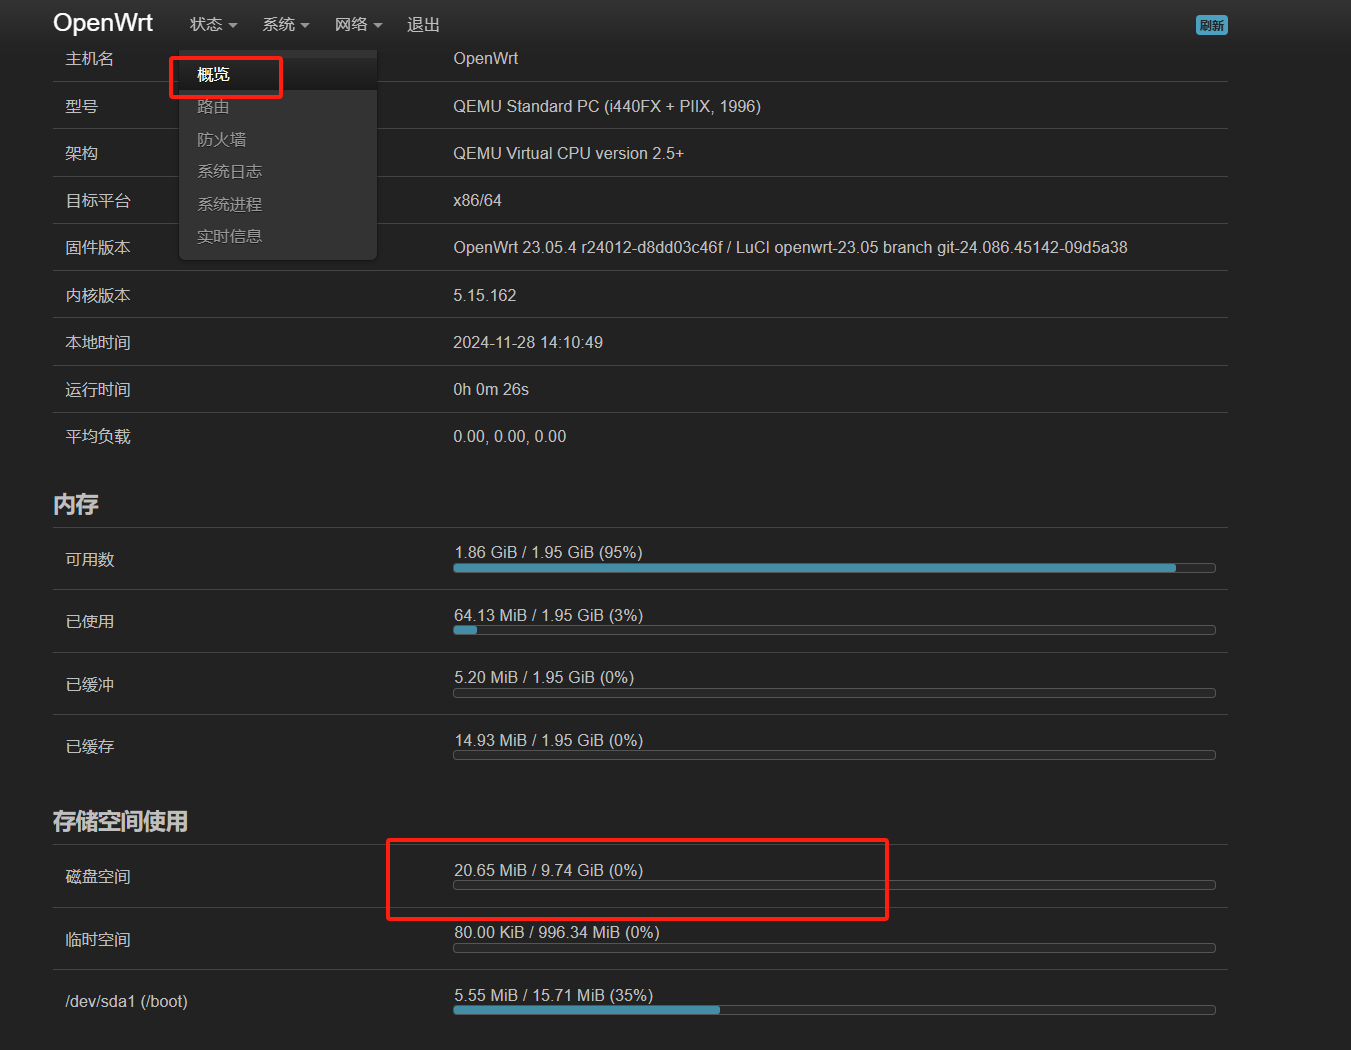Click the 临时空间 storage label
The width and height of the screenshot is (1351, 1050).
(x=98, y=939)
